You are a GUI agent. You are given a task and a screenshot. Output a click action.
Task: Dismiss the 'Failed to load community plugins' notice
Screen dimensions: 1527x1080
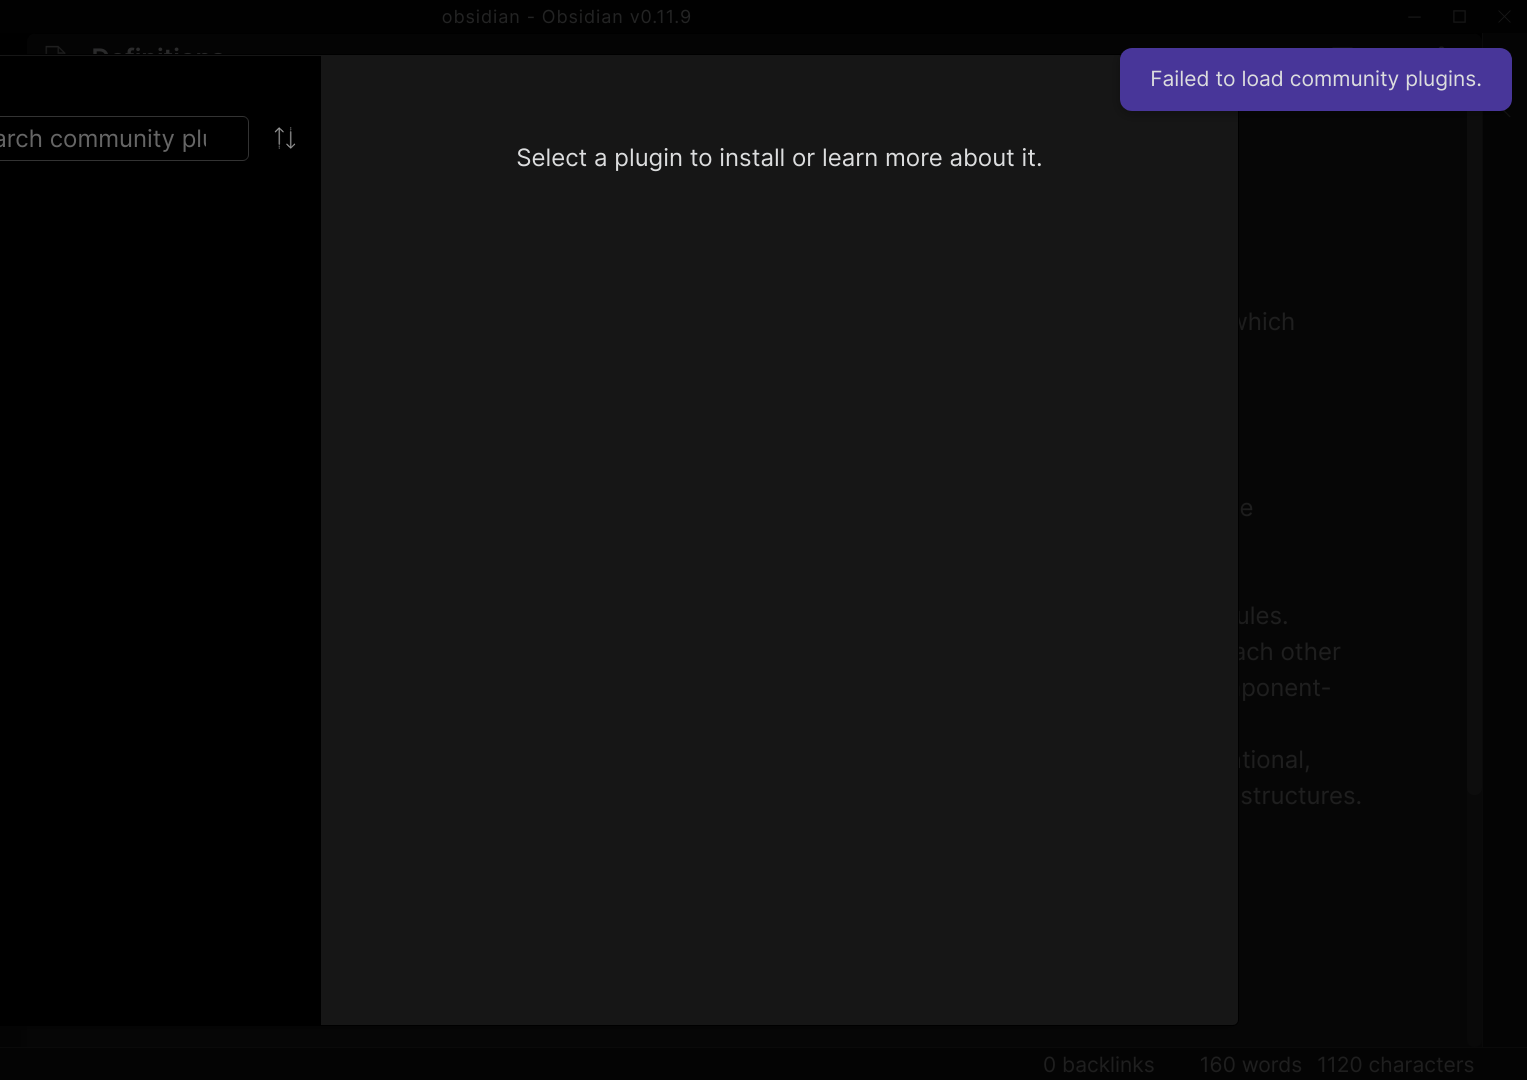tap(1314, 80)
